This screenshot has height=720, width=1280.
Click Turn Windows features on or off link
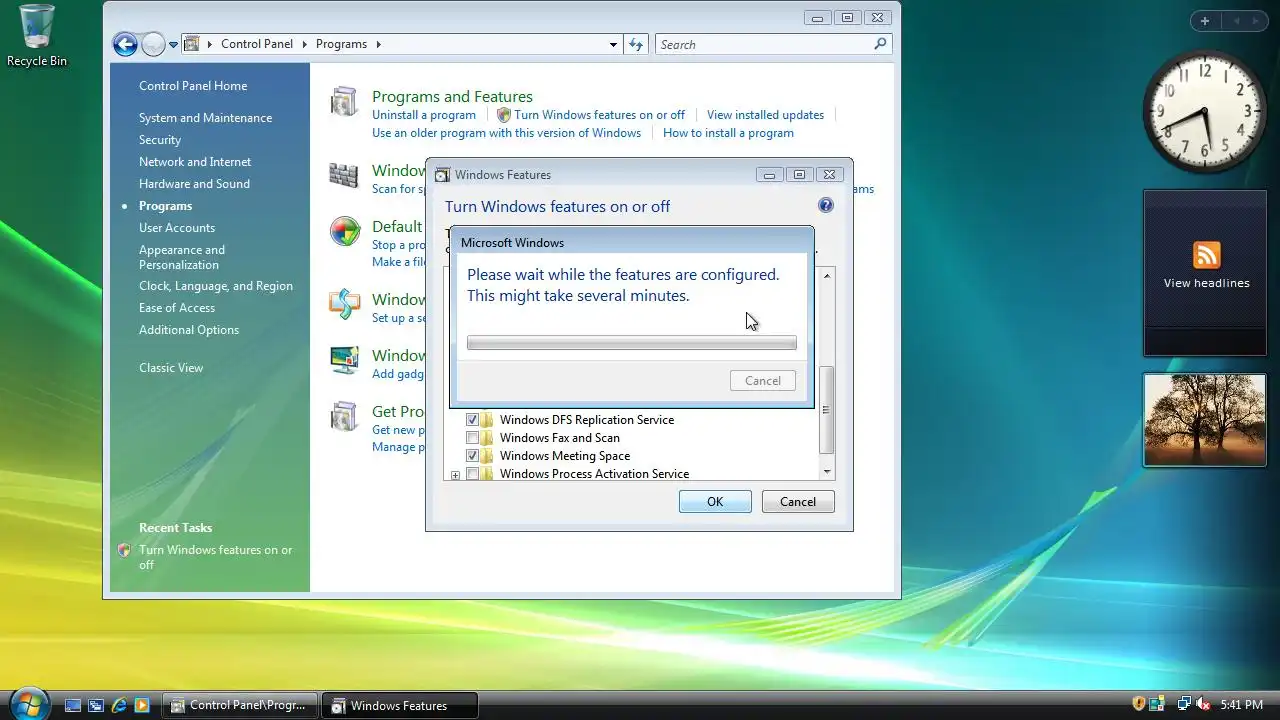pos(600,115)
